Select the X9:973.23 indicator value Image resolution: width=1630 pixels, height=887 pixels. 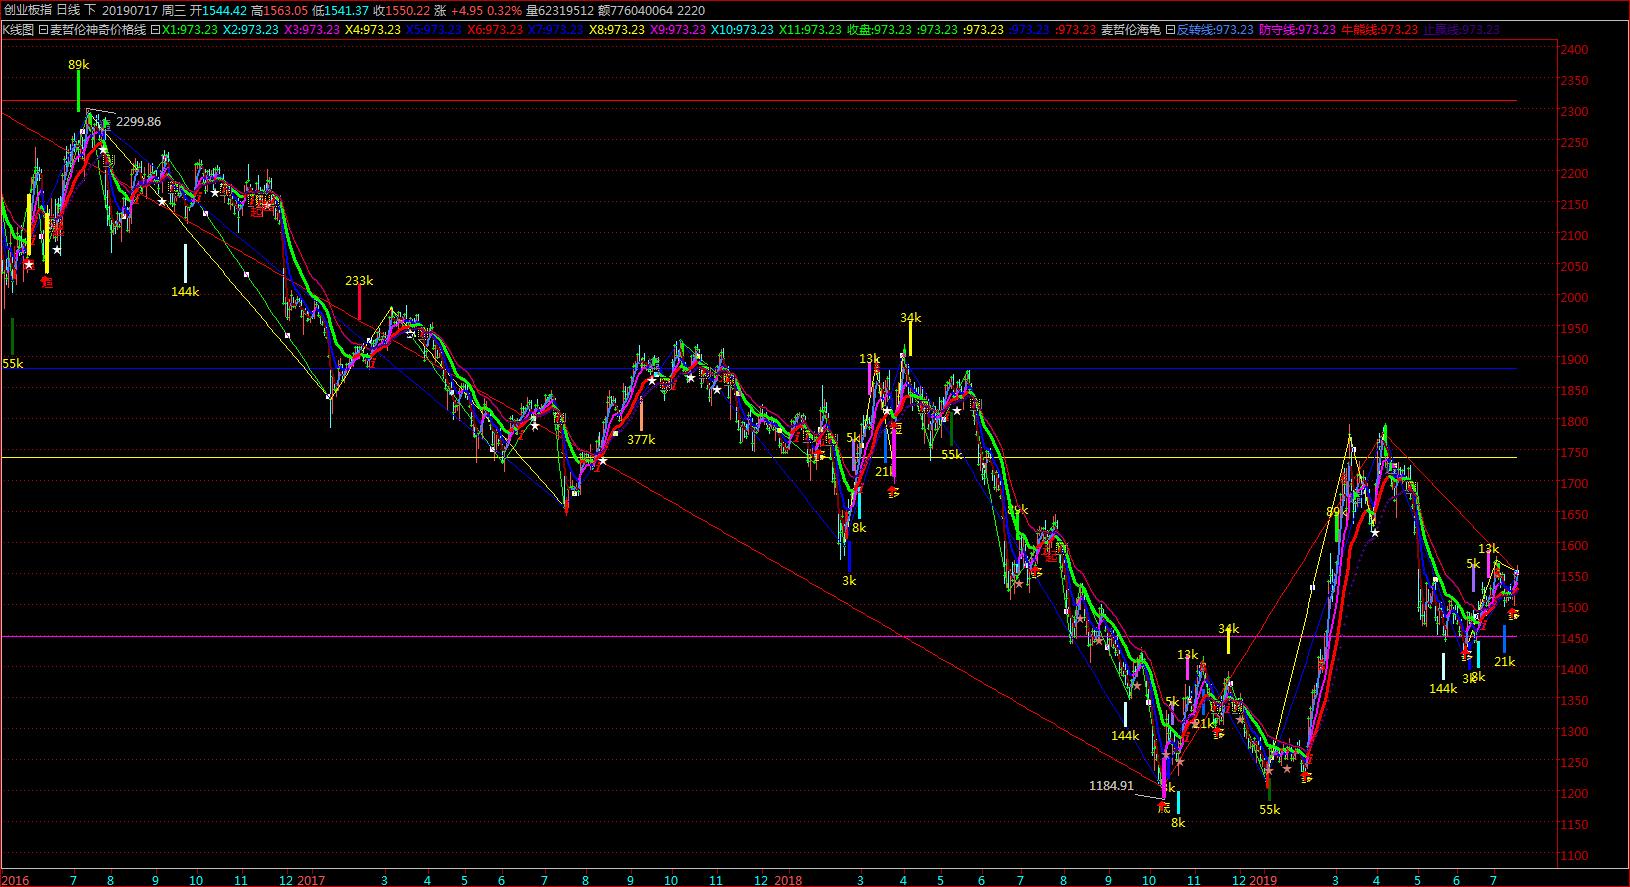coord(678,30)
